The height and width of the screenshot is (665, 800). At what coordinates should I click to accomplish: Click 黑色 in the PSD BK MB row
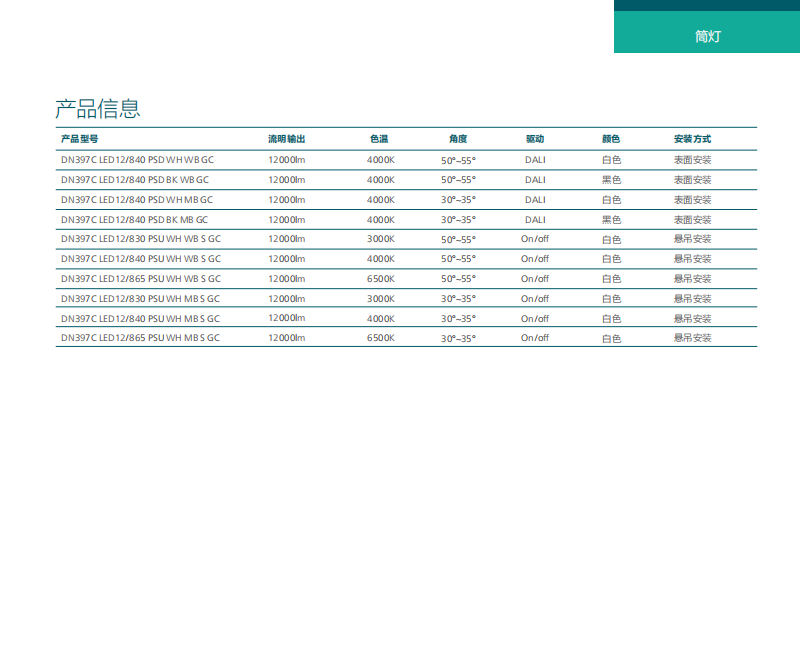coord(611,219)
